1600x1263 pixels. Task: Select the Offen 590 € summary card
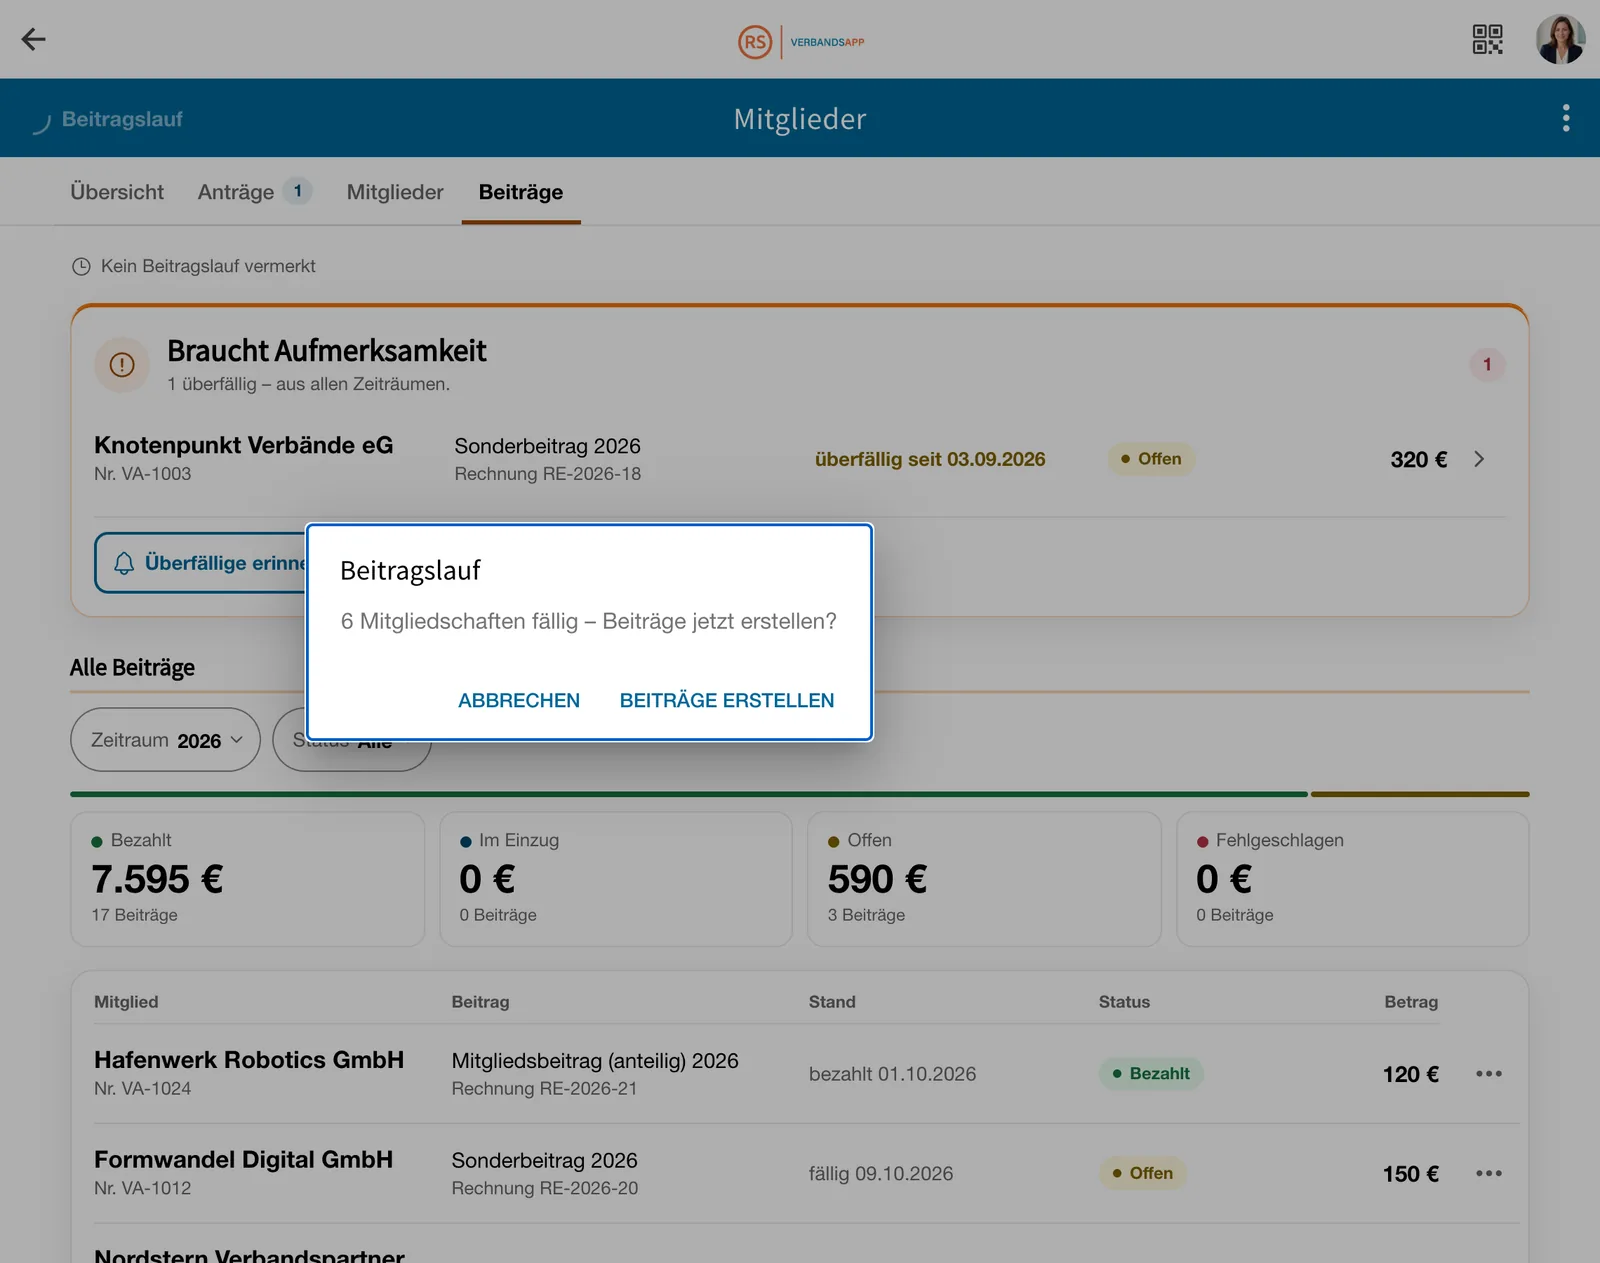(x=984, y=879)
